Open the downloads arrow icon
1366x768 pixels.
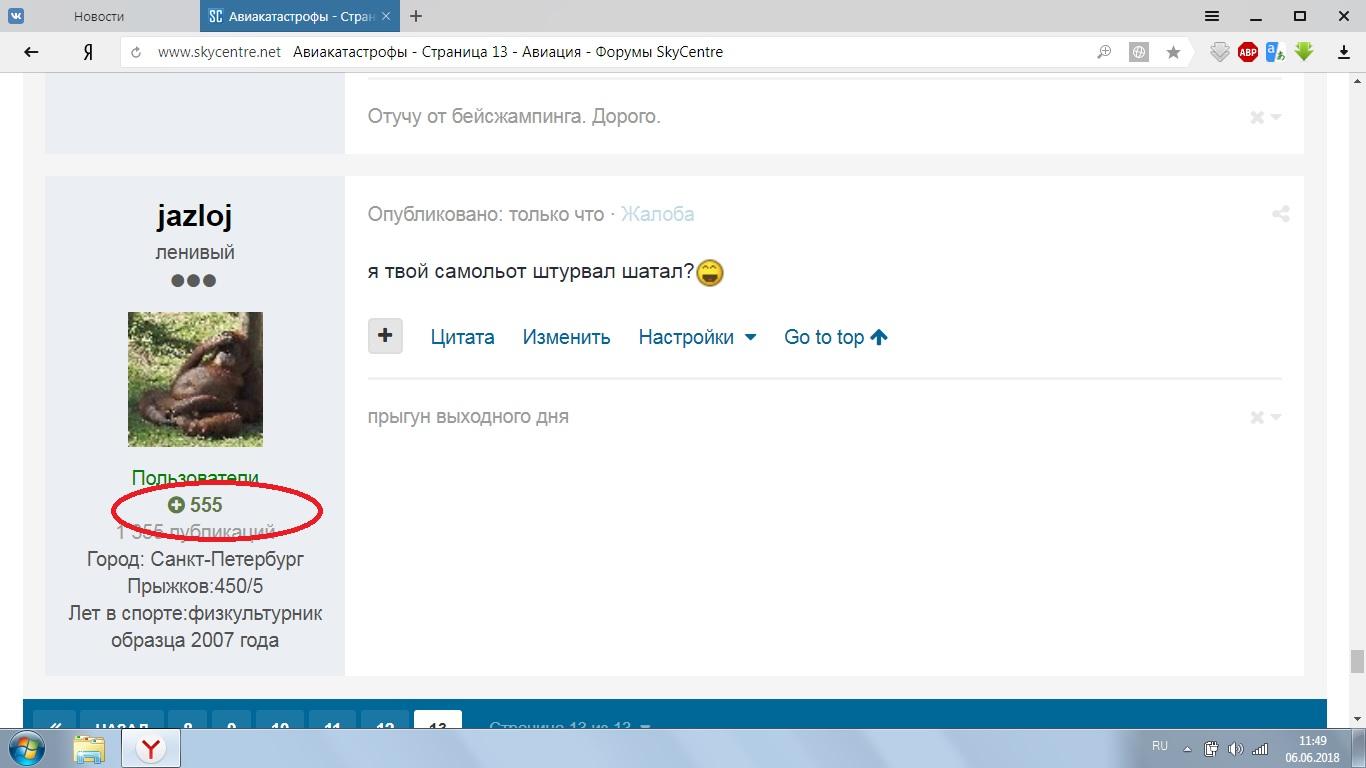point(1344,52)
